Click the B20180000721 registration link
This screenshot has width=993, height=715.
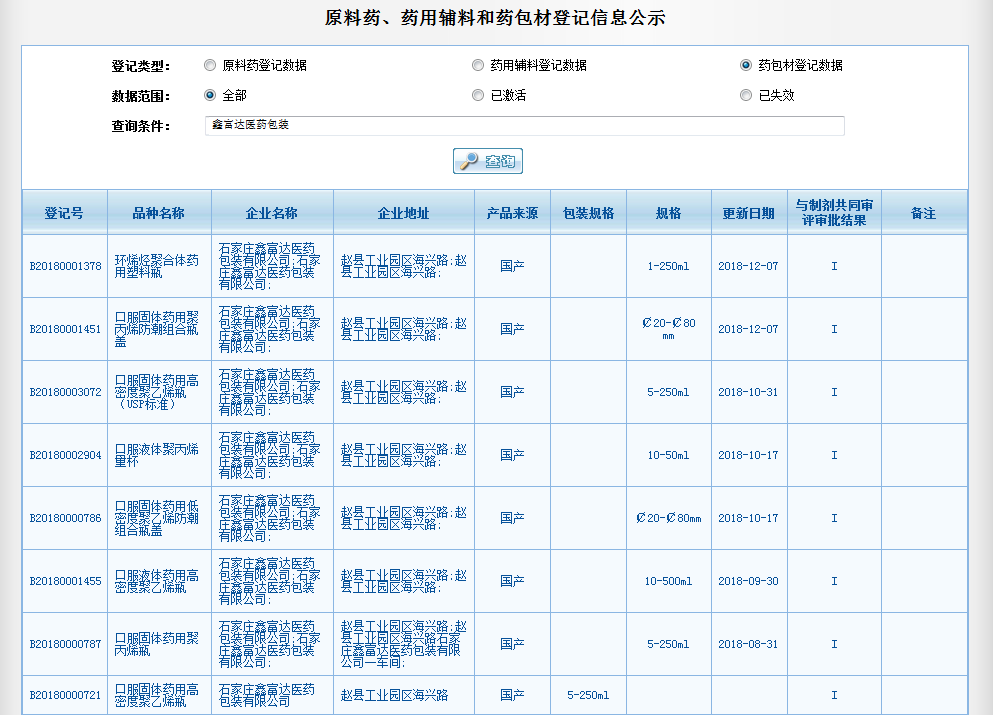pos(65,695)
